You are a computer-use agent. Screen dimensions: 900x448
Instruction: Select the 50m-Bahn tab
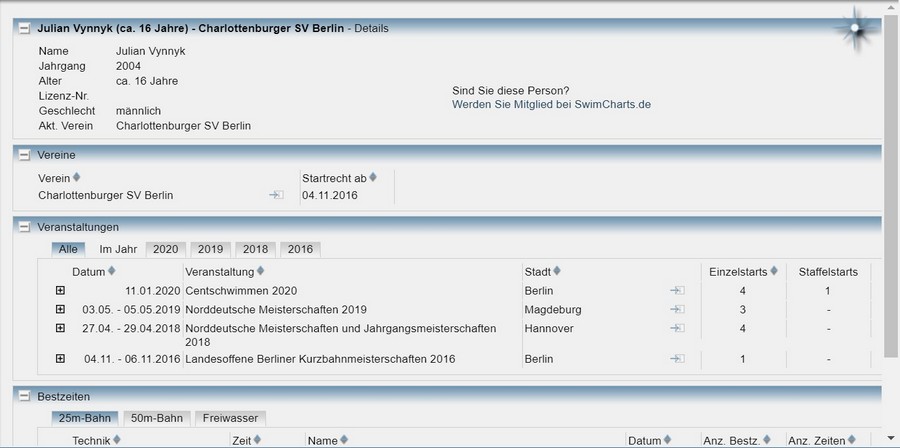(x=156, y=418)
